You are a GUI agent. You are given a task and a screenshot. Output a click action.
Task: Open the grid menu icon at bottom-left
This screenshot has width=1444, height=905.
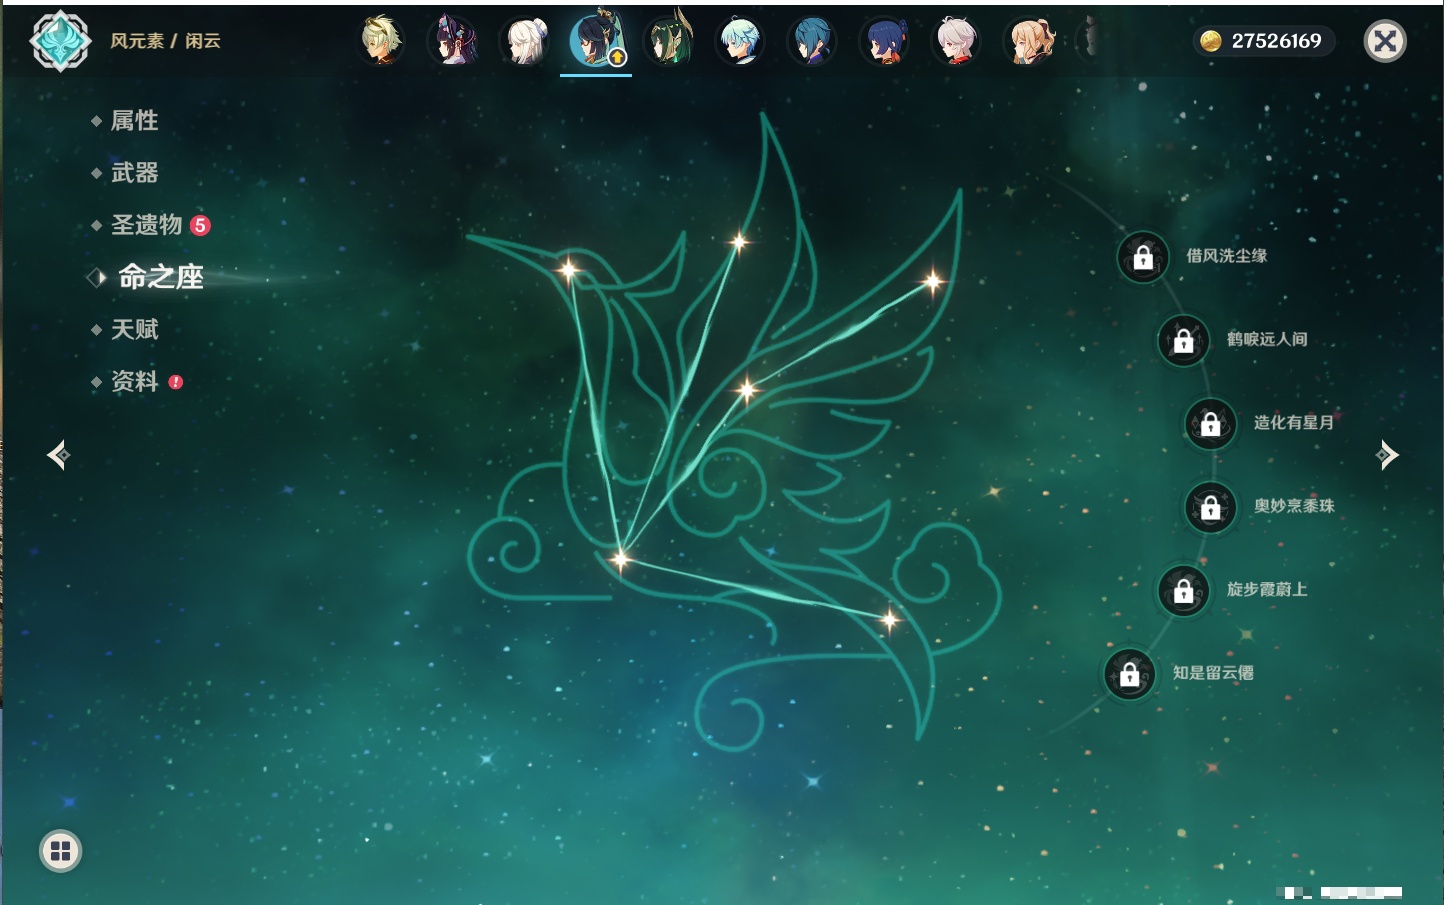tap(60, 851)
